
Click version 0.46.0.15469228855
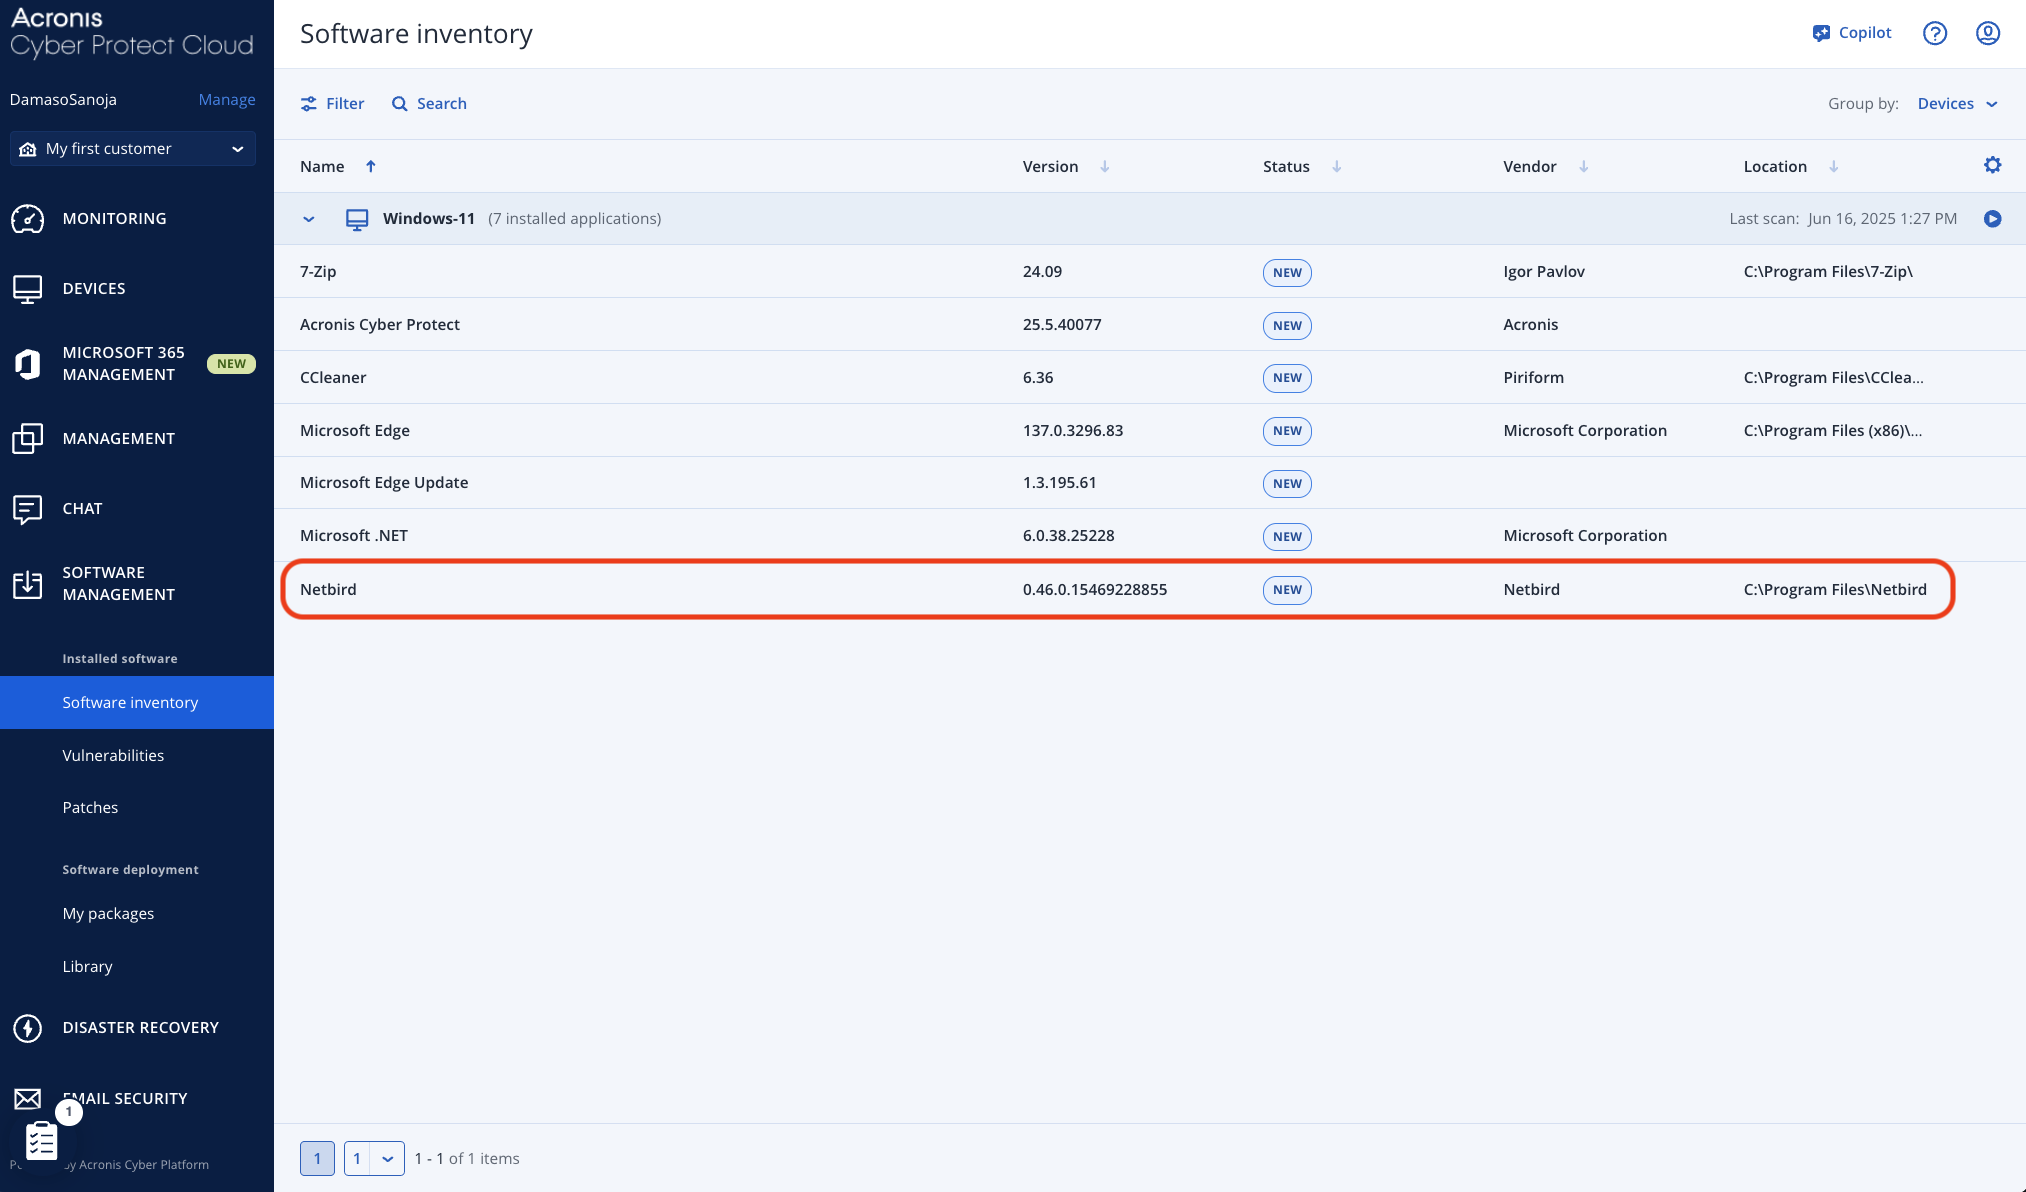click(1095, 589)
